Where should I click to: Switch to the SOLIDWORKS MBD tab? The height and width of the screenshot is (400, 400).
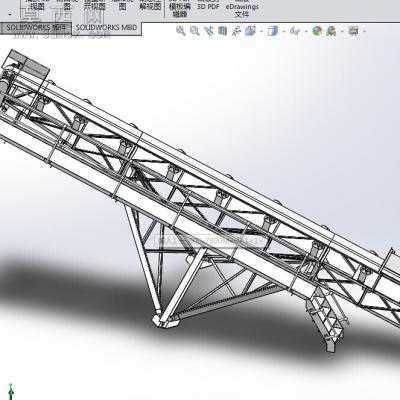pyautogui.click(x=107, y=28)
